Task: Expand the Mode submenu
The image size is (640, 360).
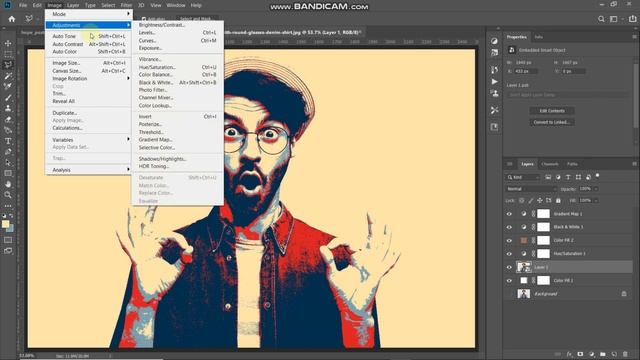Action: [x=88, y=14]
